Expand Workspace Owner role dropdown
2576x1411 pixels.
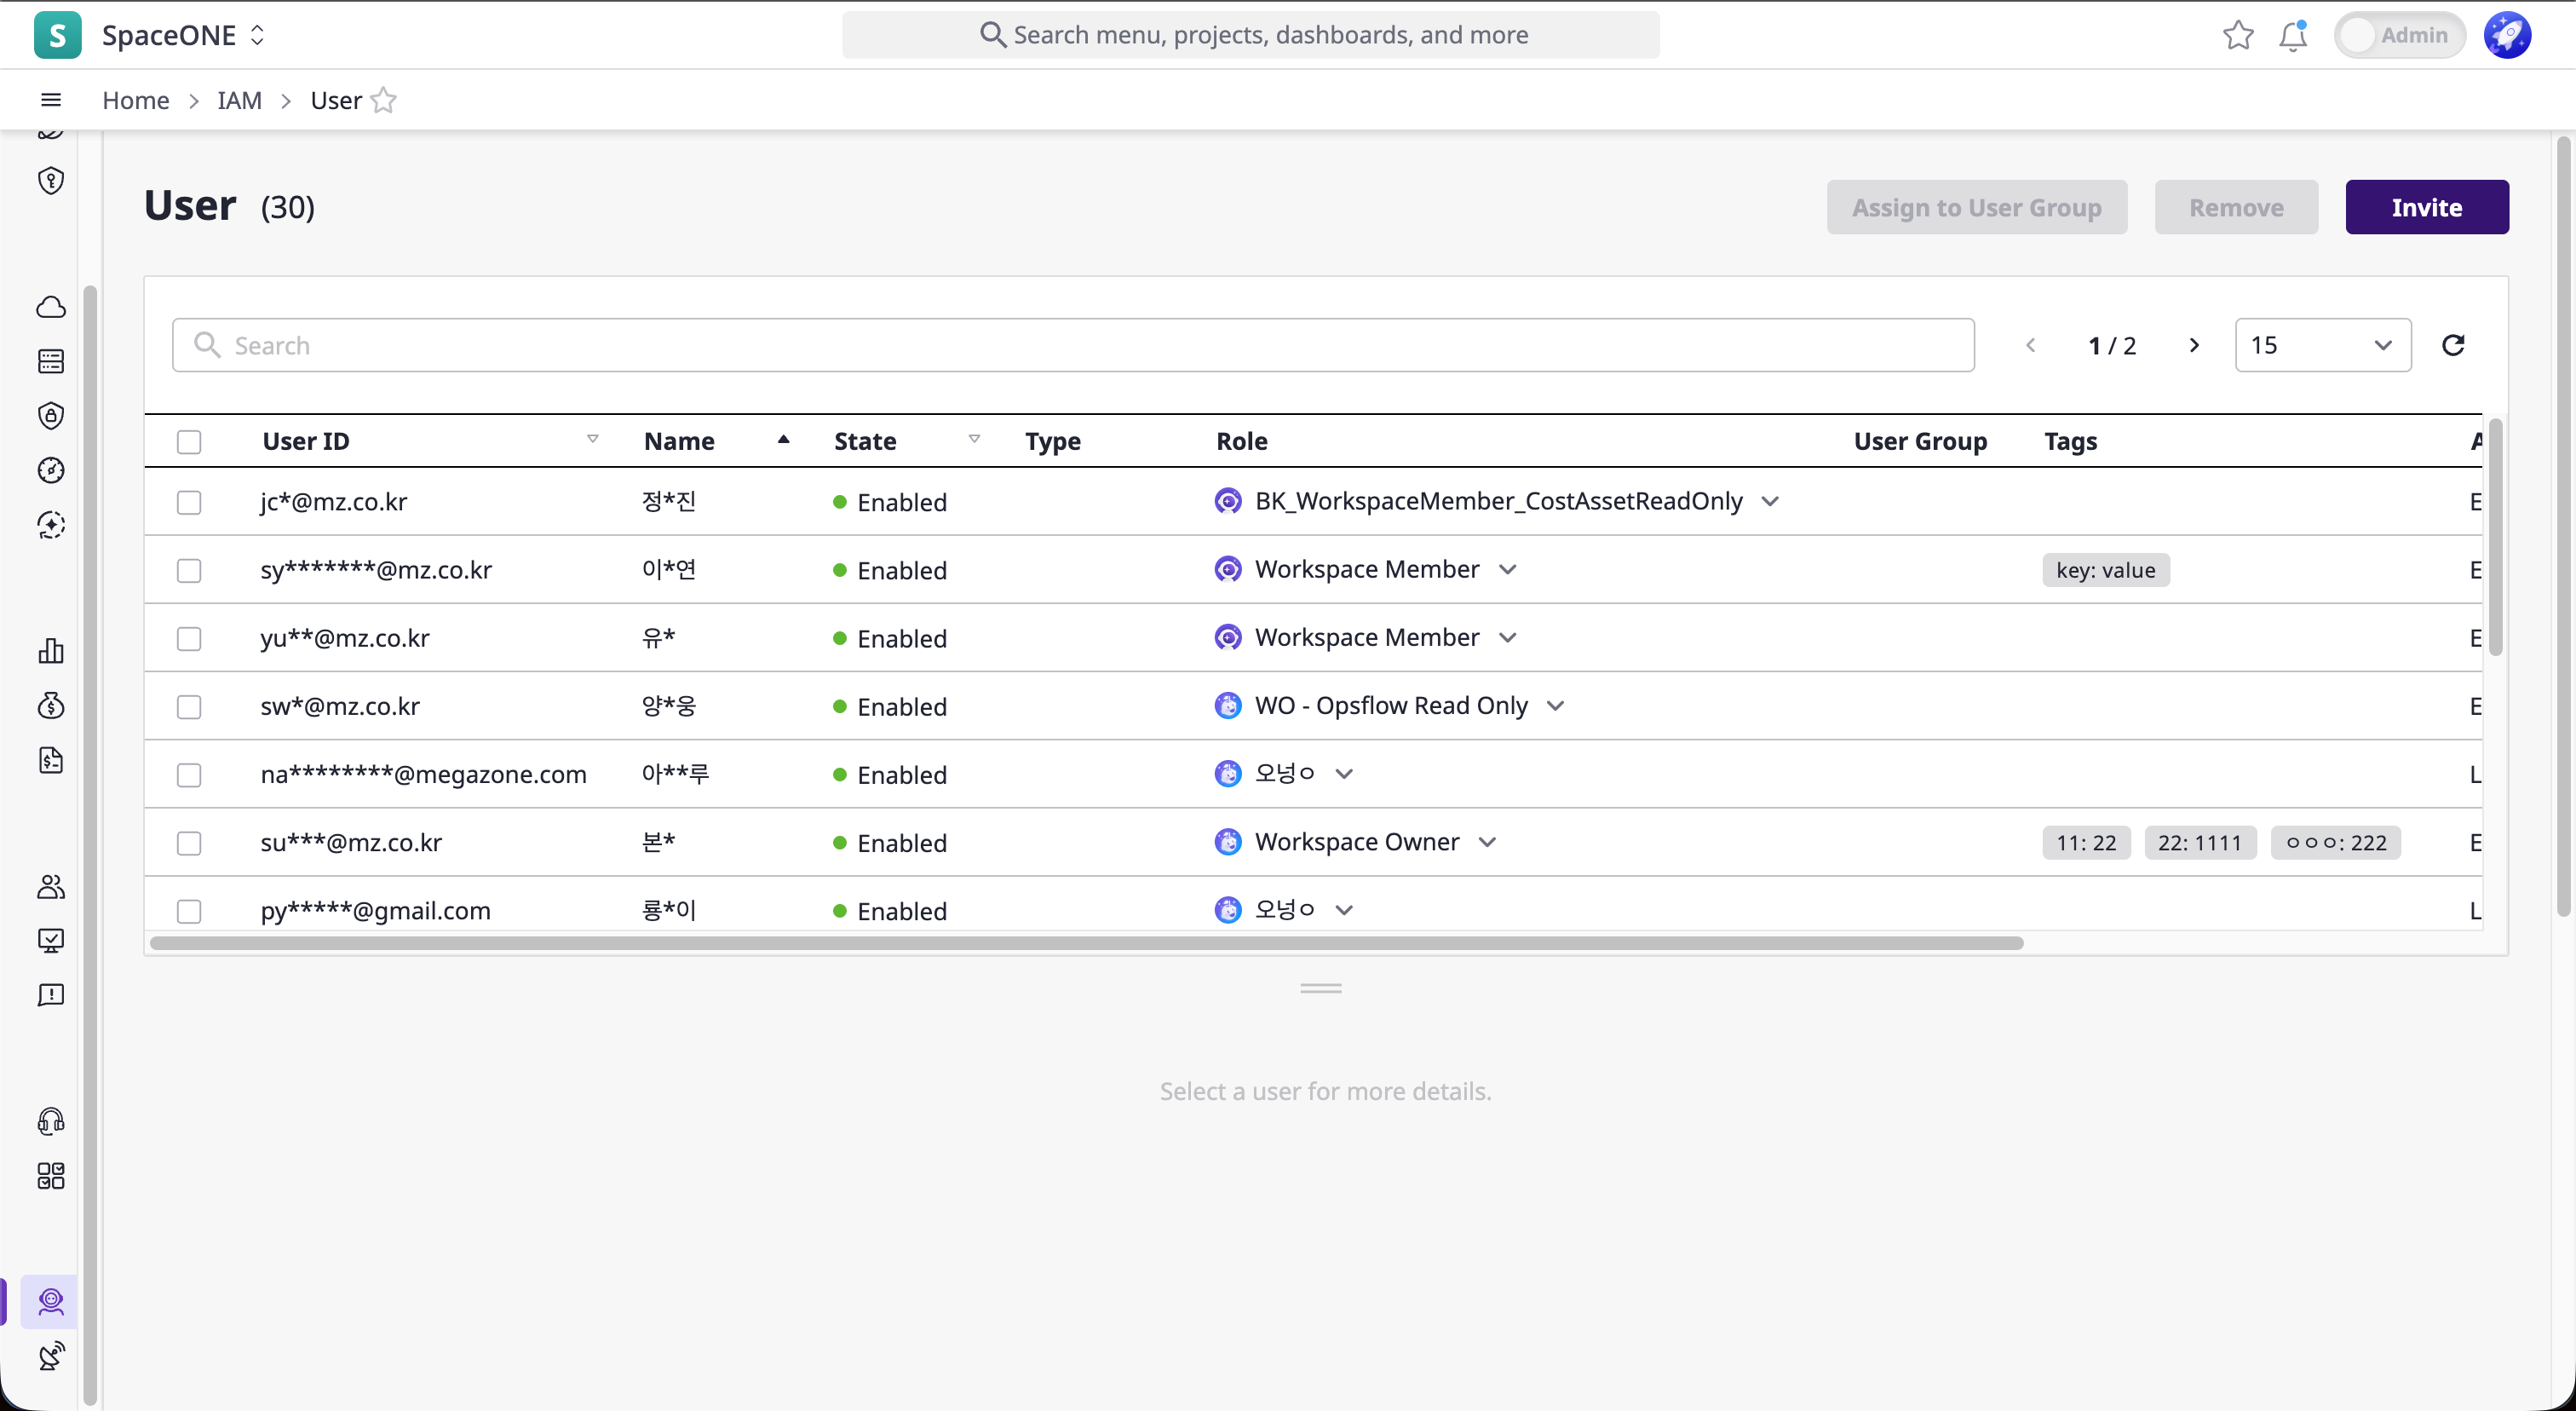tap(1488, 842)
